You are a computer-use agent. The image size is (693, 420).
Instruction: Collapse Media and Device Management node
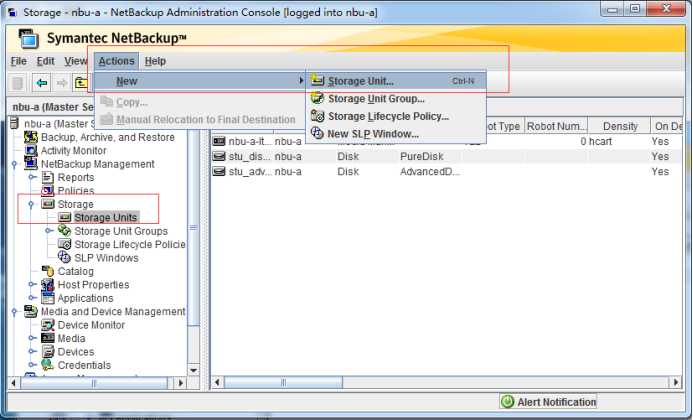pyautogui.click(x=14, y=312)
